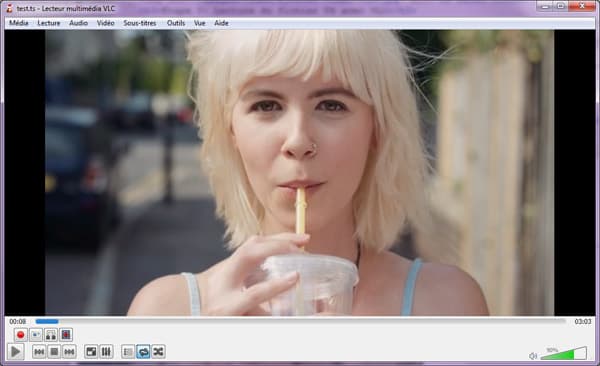This screenshot has width=600, height=366.
Task: Take a video snapshot
Action: pos(36,335)
